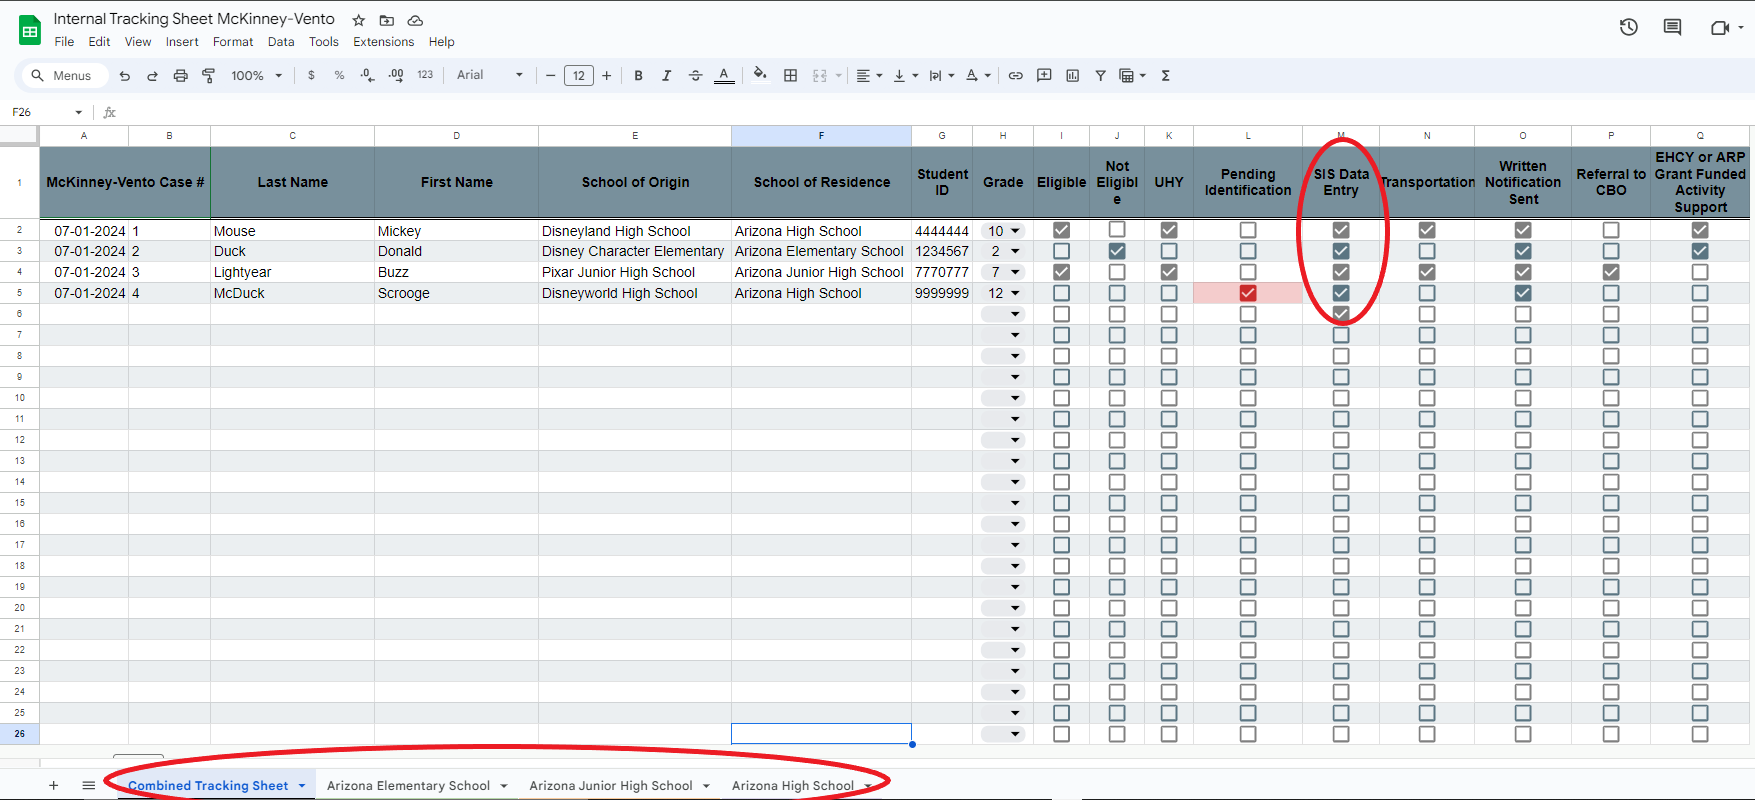This screenshot has width=1755, height=800.
Task: Uncheck Eligible for Mickey Mouse row
Action: coord(1061,230)
